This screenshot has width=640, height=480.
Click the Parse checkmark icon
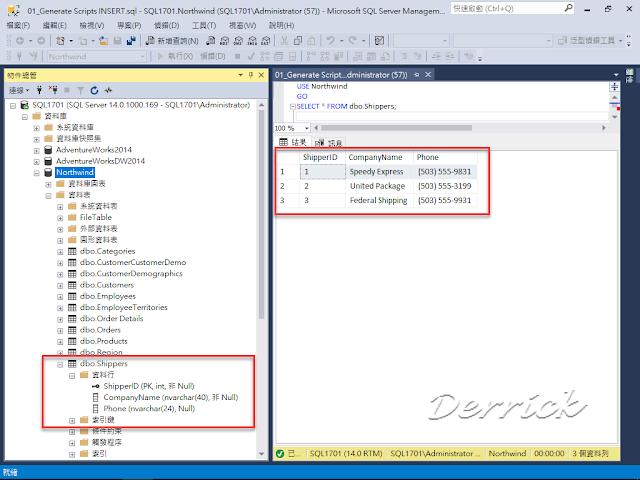point(251,56)
